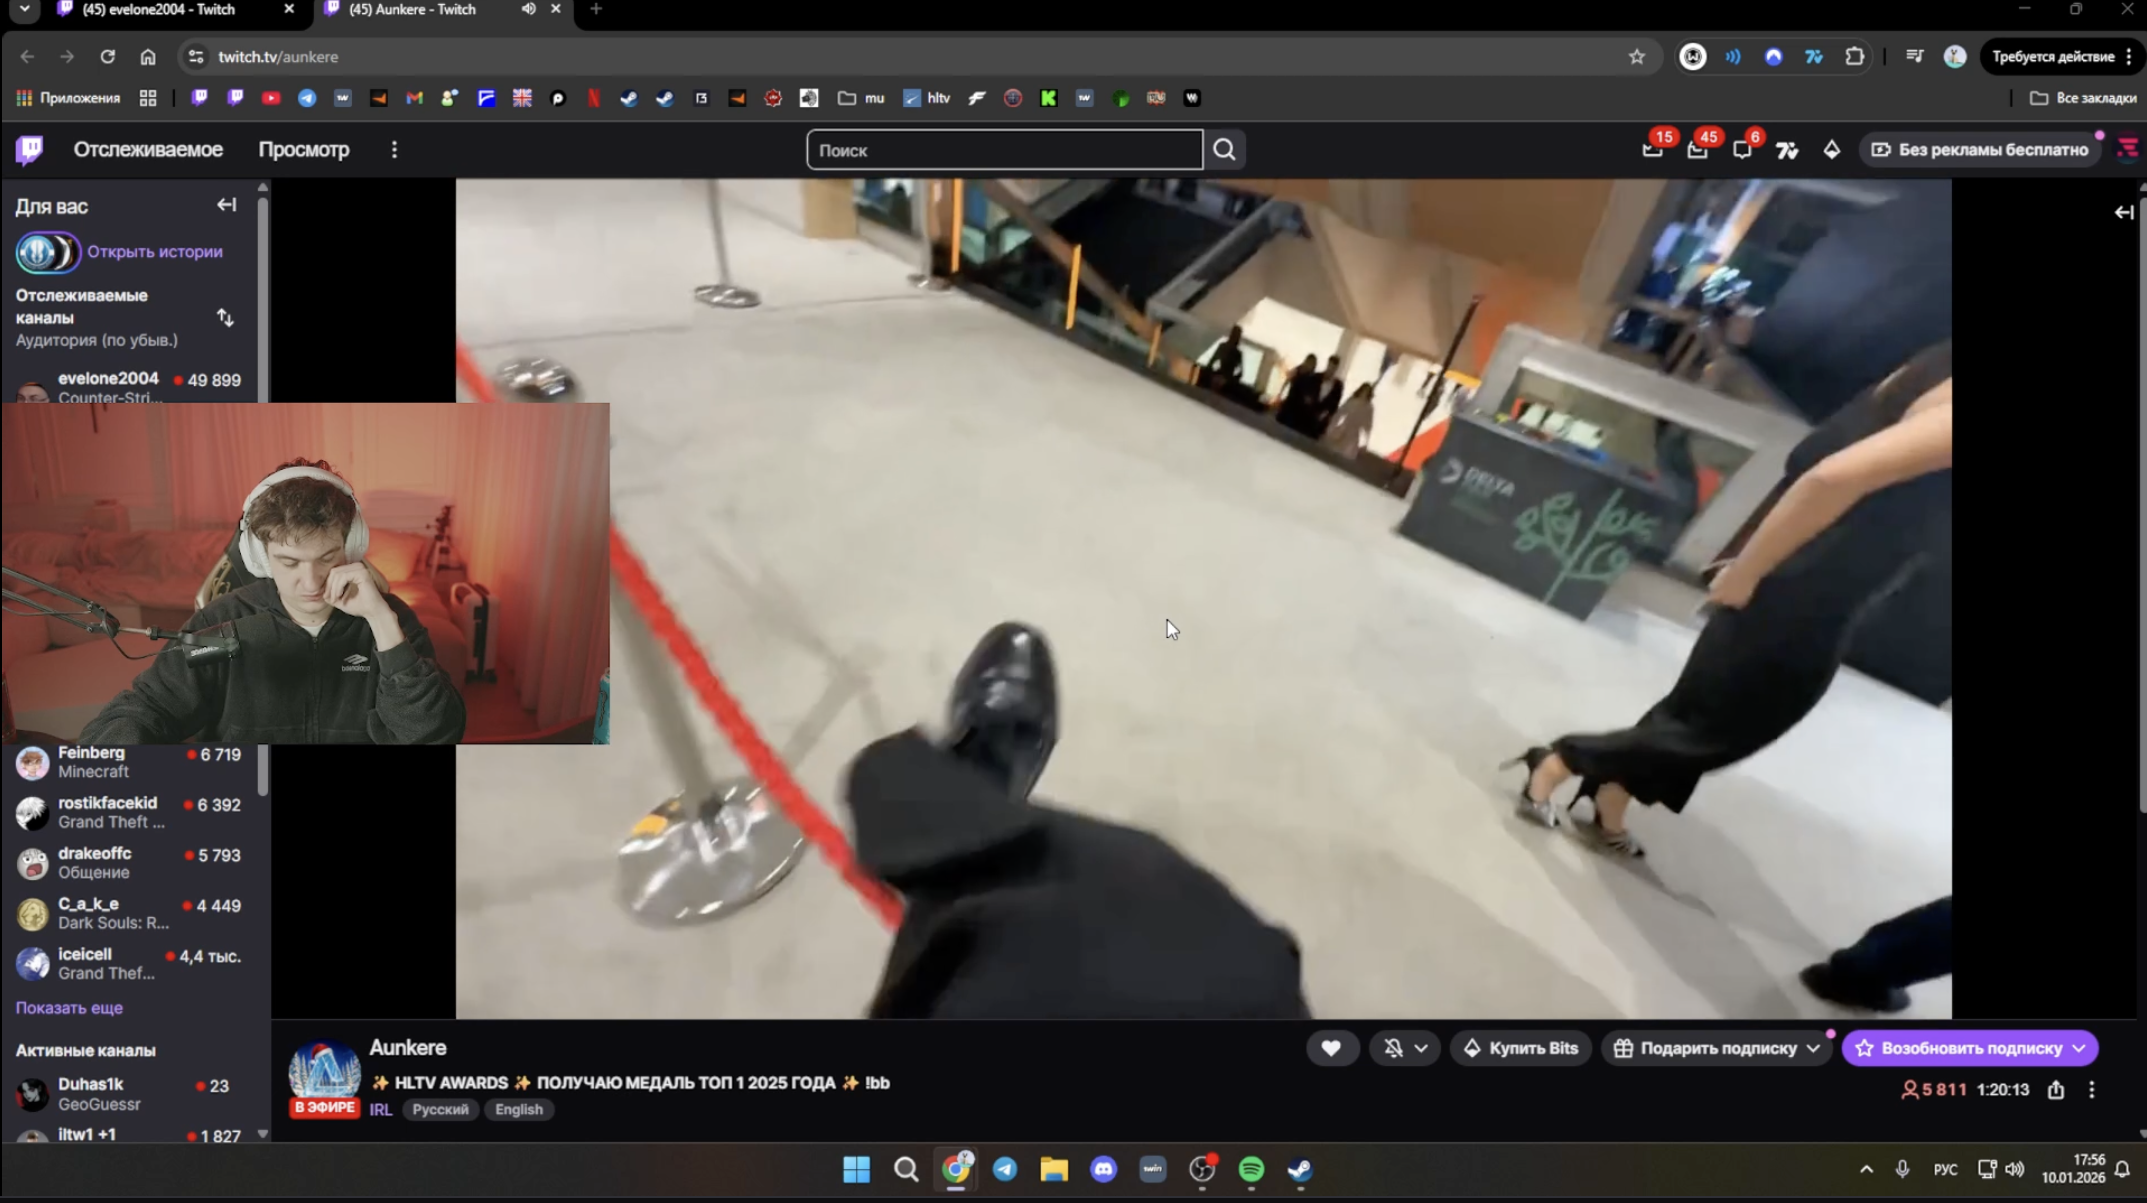Bookmark this page with star icon
Viewport: 2147px width, 1203px height.
coord(1636,57)
